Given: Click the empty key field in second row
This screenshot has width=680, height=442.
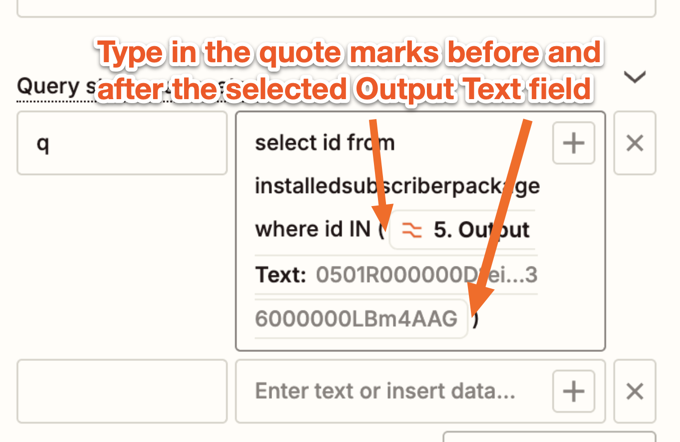Looking at the screenshot, I should [x=122, y=391].
